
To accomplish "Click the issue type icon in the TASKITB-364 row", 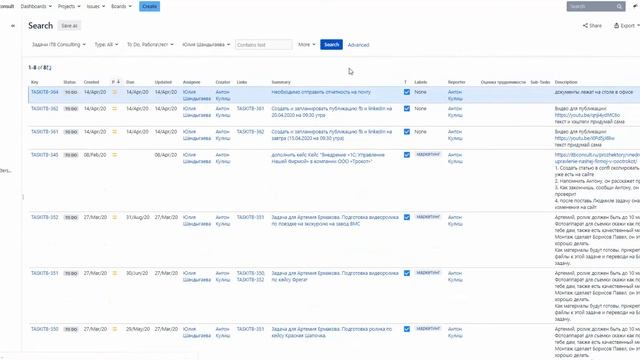I will 407,92.
